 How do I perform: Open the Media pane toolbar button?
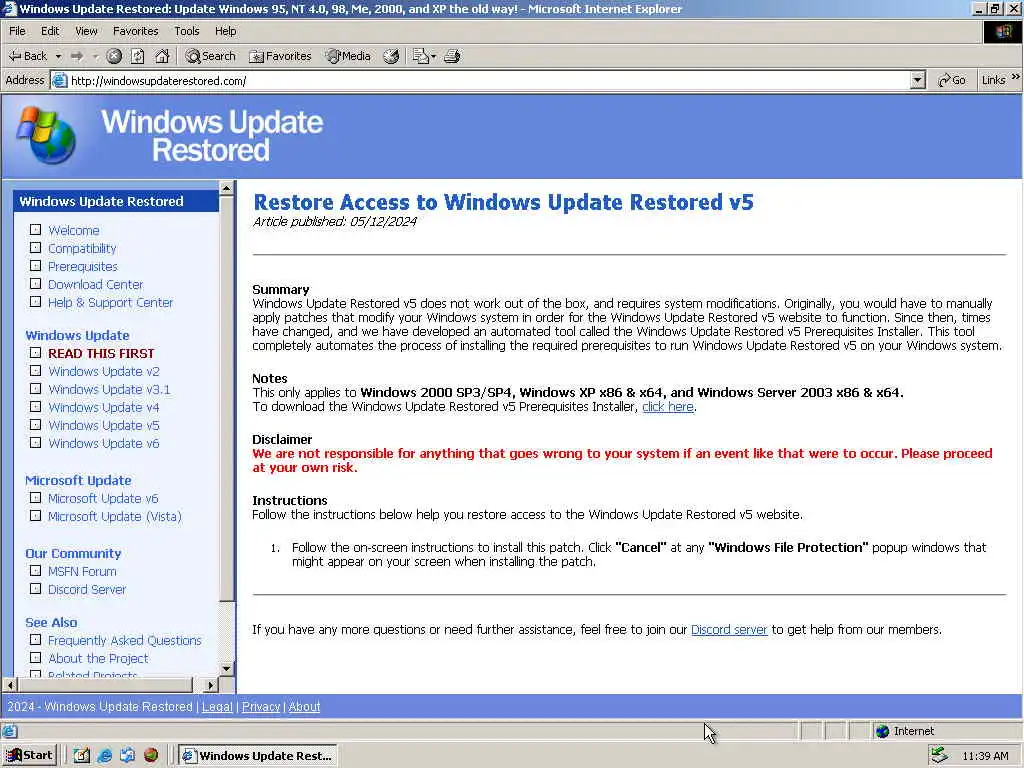coord(349,56)
